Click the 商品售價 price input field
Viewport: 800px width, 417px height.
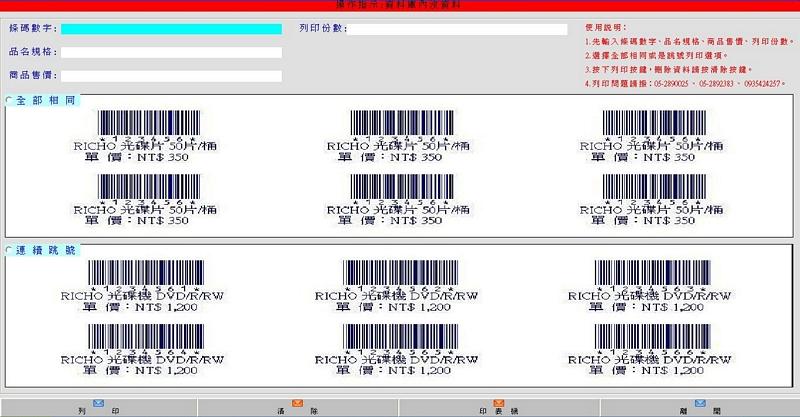coord(171,76)
